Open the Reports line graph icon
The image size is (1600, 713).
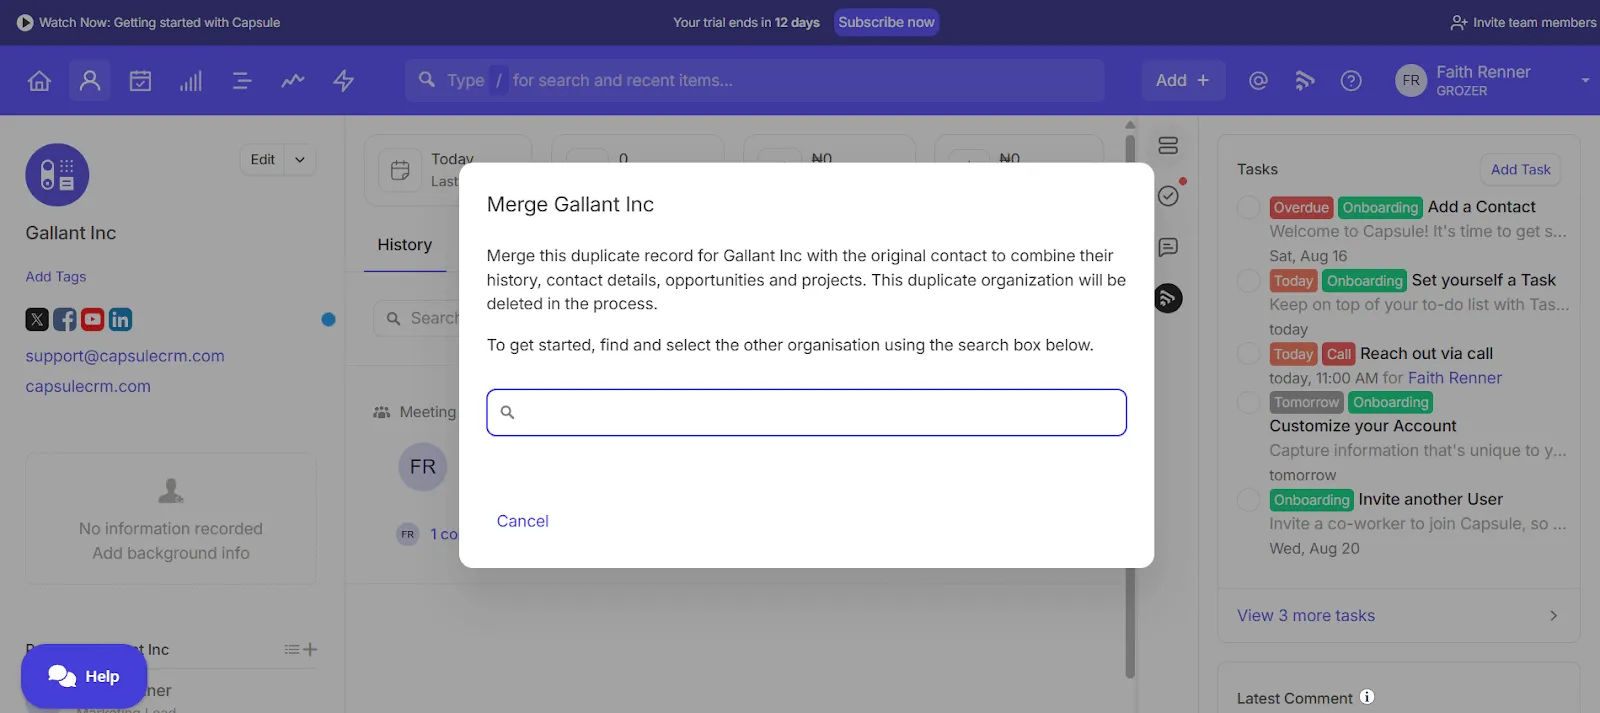click(293, 81)
